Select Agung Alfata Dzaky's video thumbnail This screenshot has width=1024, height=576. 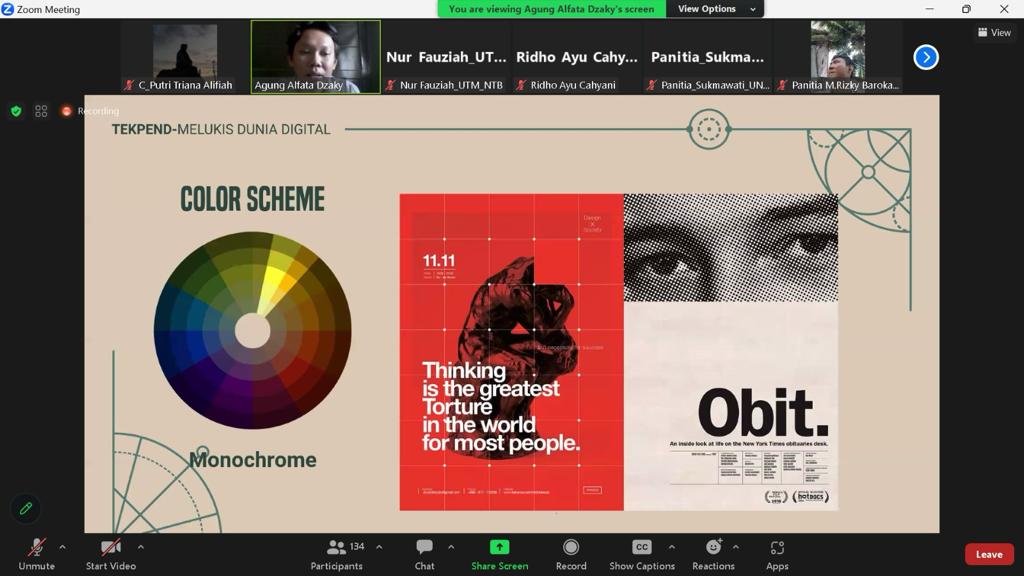click(x=315, y=57)
